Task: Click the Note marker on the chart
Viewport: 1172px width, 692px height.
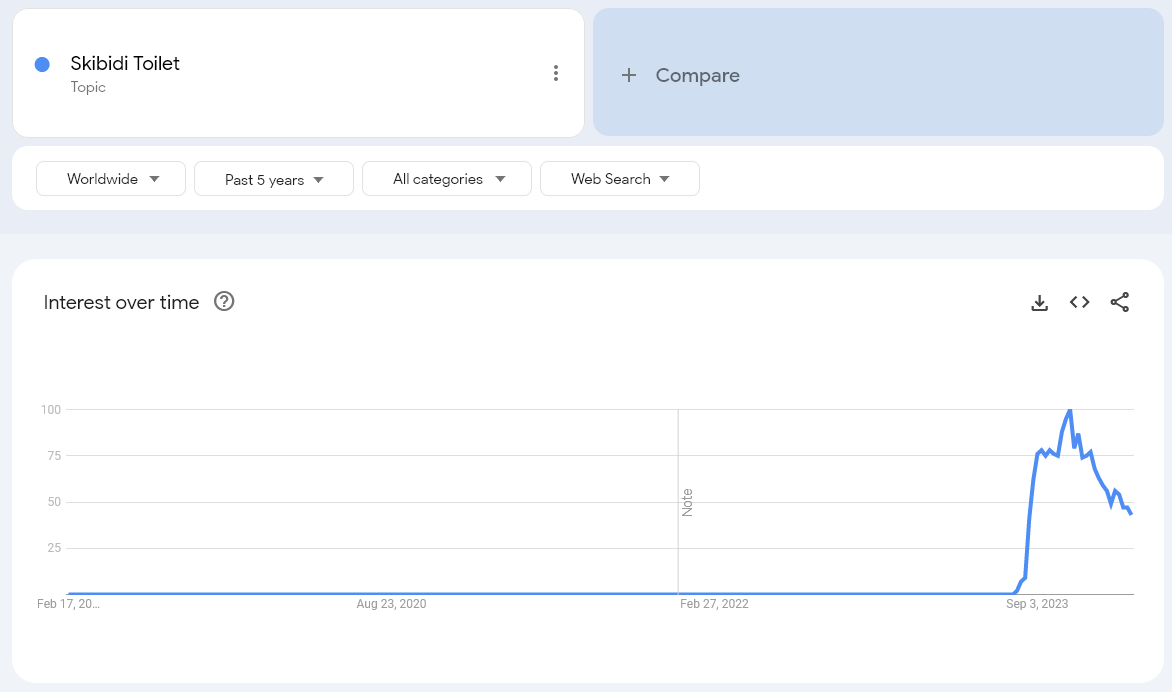Action: (687, 502)
